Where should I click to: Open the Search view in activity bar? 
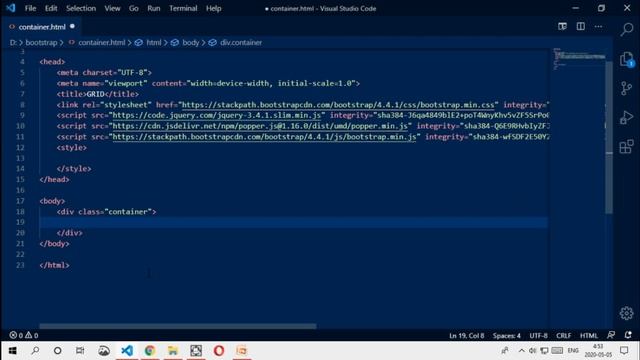point(627,29)
